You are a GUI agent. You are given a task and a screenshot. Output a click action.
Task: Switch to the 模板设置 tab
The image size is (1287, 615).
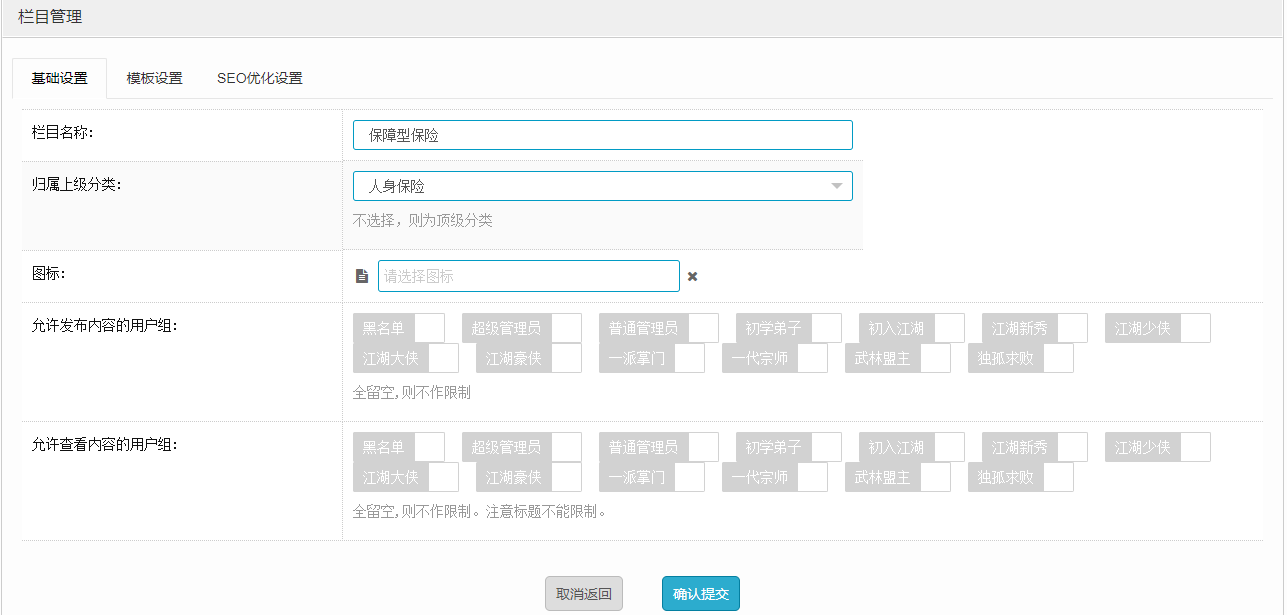(x=154, y=78)
